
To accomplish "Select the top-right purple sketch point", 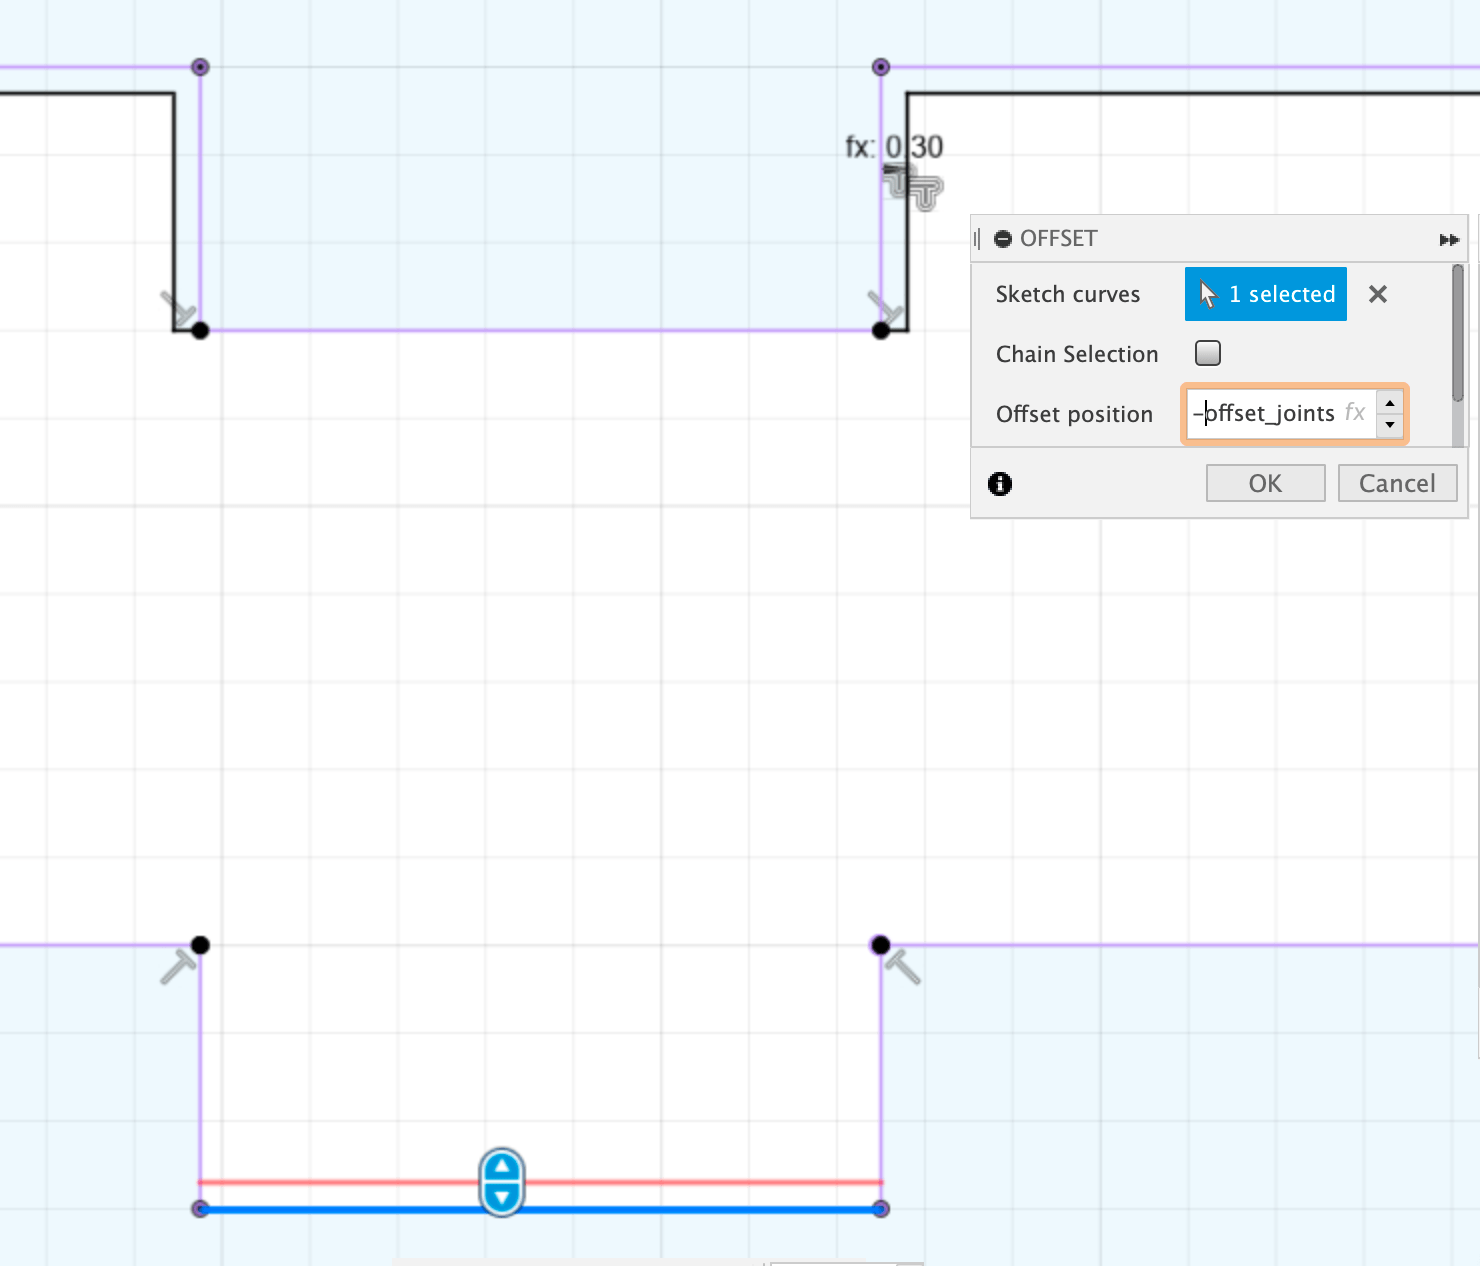I will (881, 67).
